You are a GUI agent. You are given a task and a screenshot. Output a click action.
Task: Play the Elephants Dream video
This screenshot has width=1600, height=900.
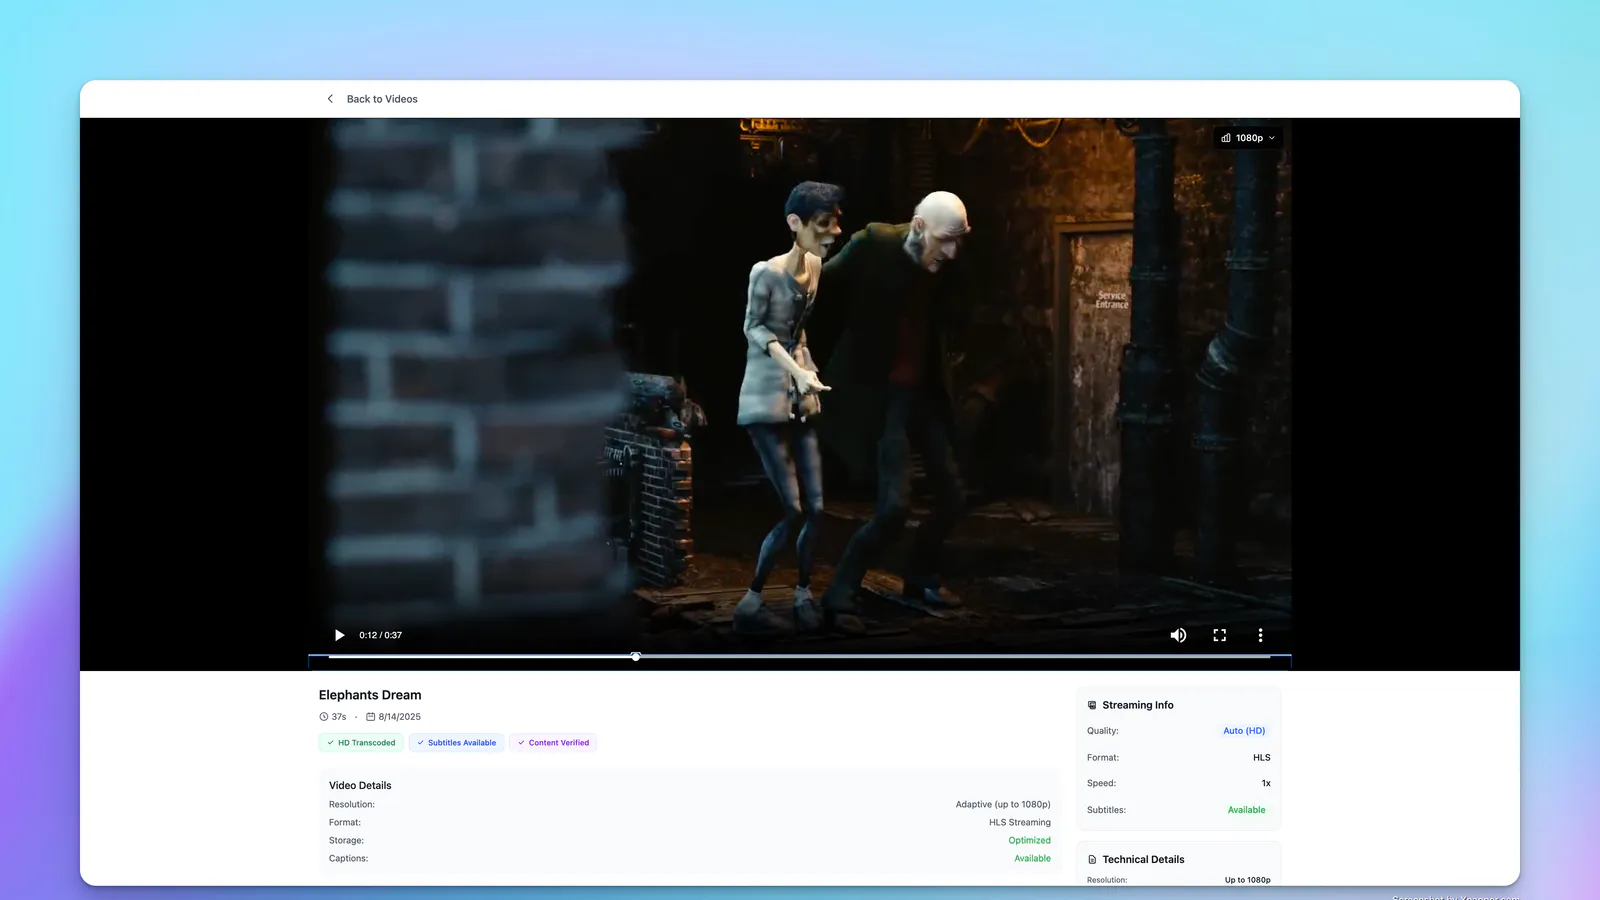(339, 635)
